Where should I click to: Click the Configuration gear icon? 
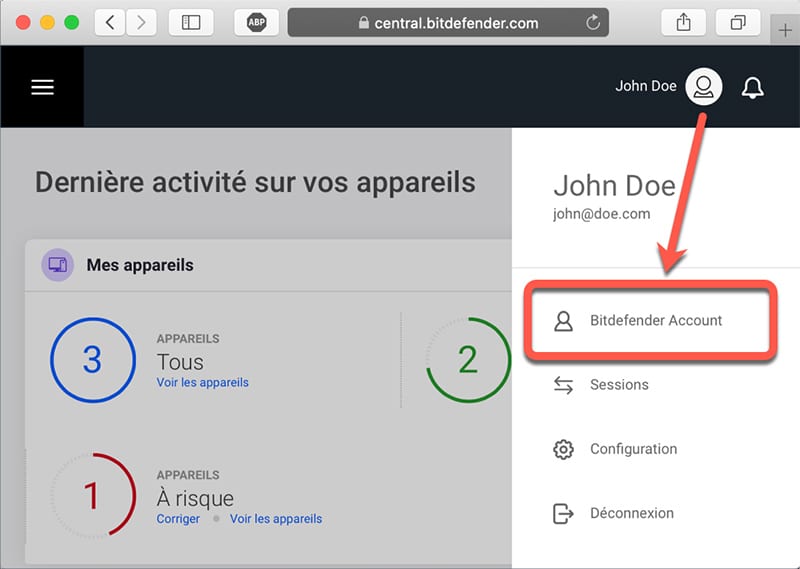[x=563, y=450]
